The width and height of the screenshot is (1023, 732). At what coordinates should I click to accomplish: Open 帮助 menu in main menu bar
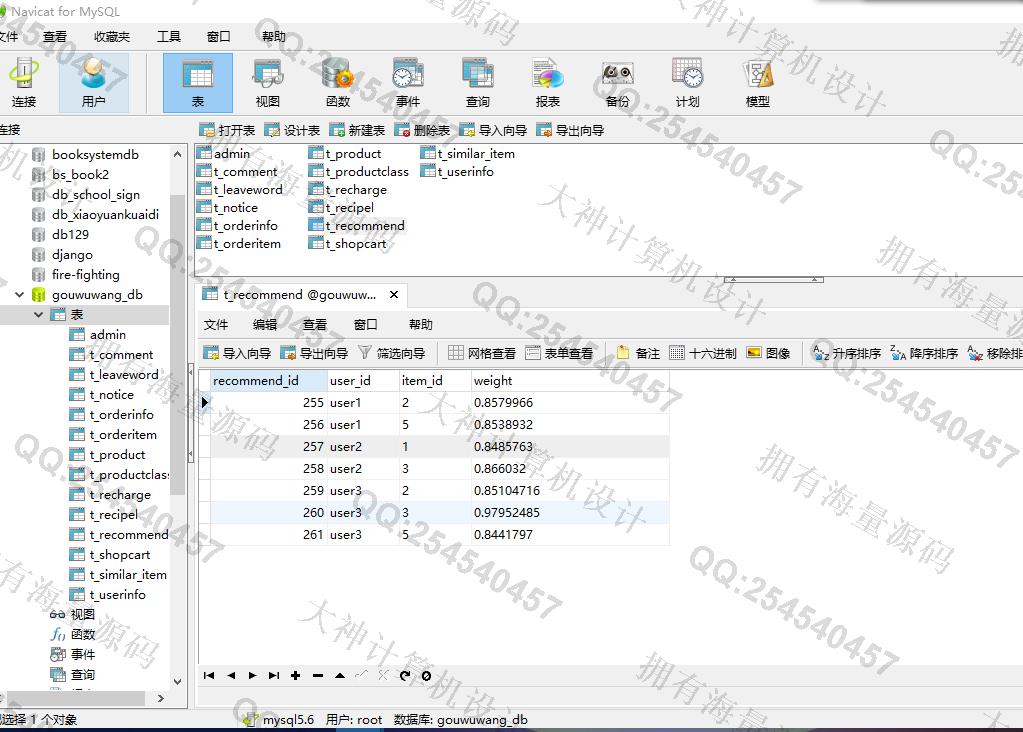pos(274,37)
